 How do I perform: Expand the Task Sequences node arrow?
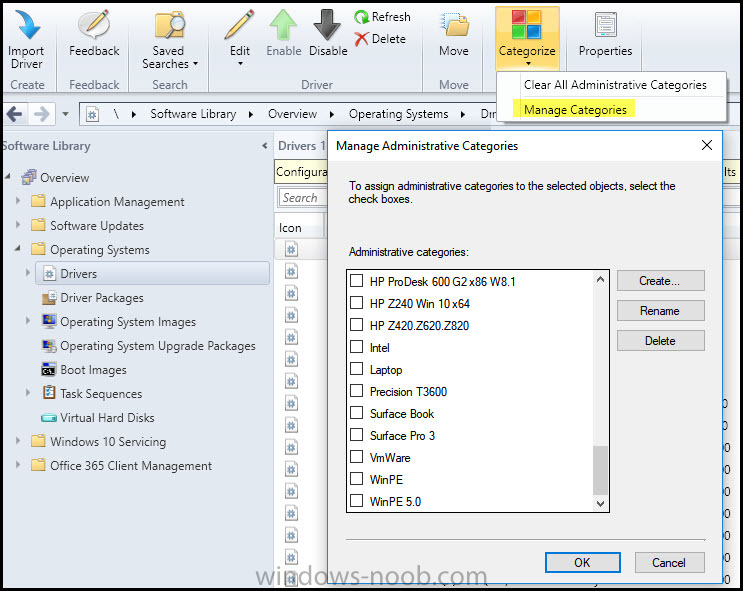click(28, 392)
